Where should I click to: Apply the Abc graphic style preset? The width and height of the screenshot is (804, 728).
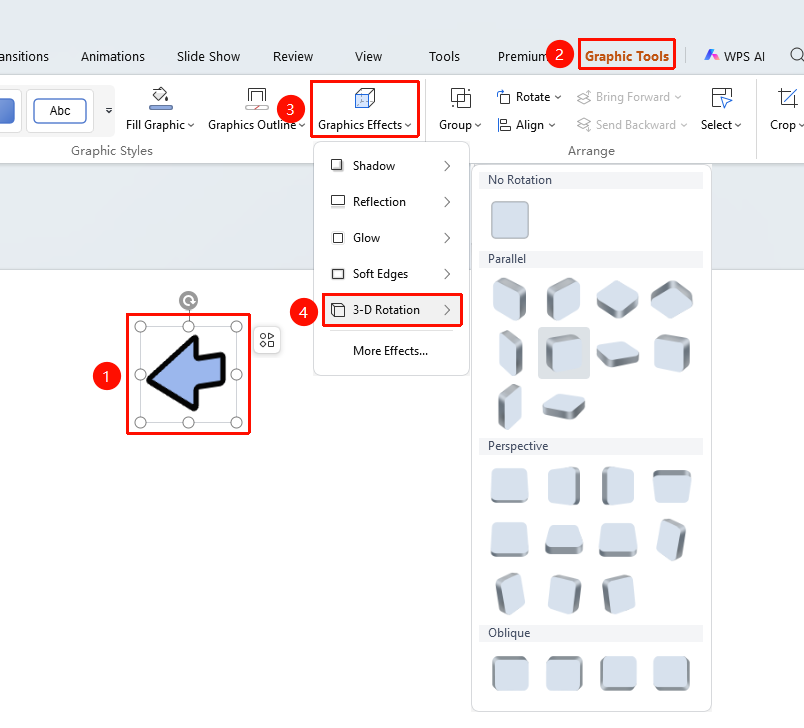[60, 111]
